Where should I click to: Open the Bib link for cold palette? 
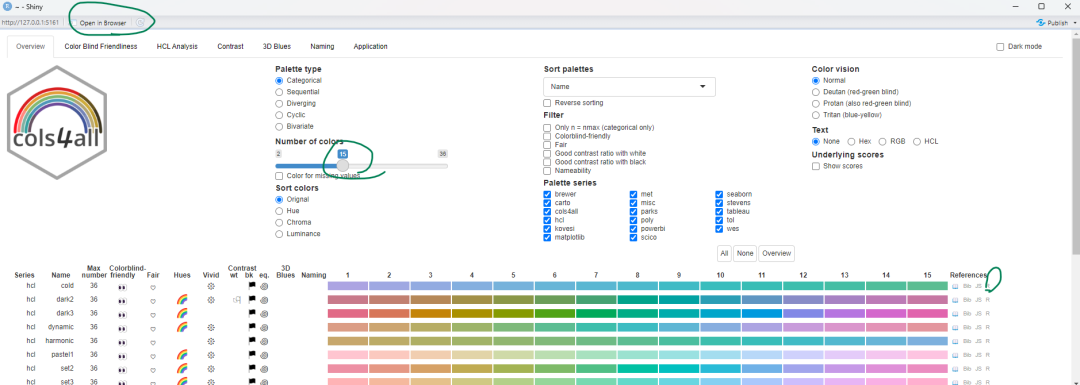tap(967, 286)
